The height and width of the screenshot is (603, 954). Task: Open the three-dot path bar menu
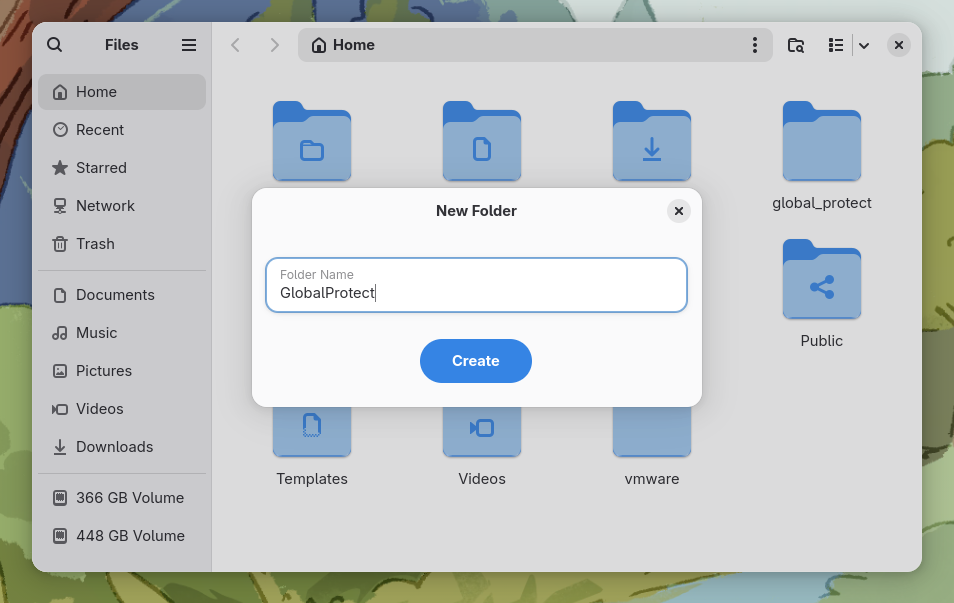coord(755,45)
